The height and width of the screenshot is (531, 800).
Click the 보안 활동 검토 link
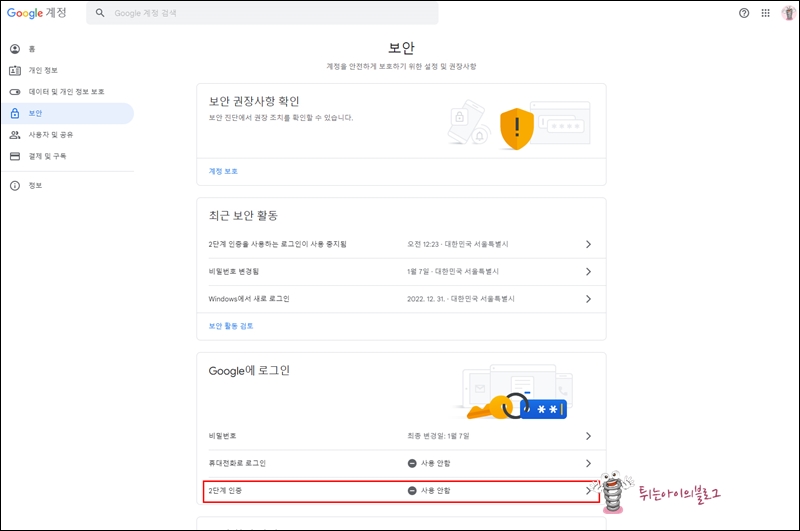coord(231,326)
